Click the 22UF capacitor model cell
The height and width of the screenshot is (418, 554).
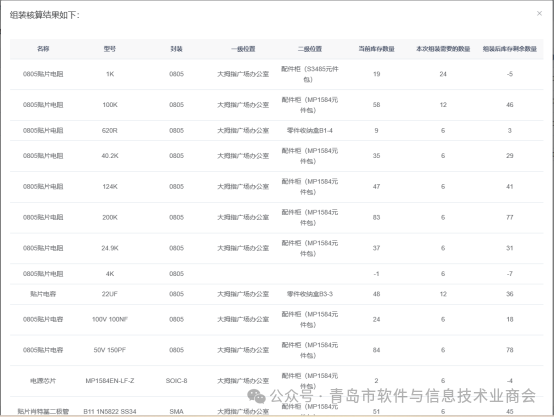110,294
